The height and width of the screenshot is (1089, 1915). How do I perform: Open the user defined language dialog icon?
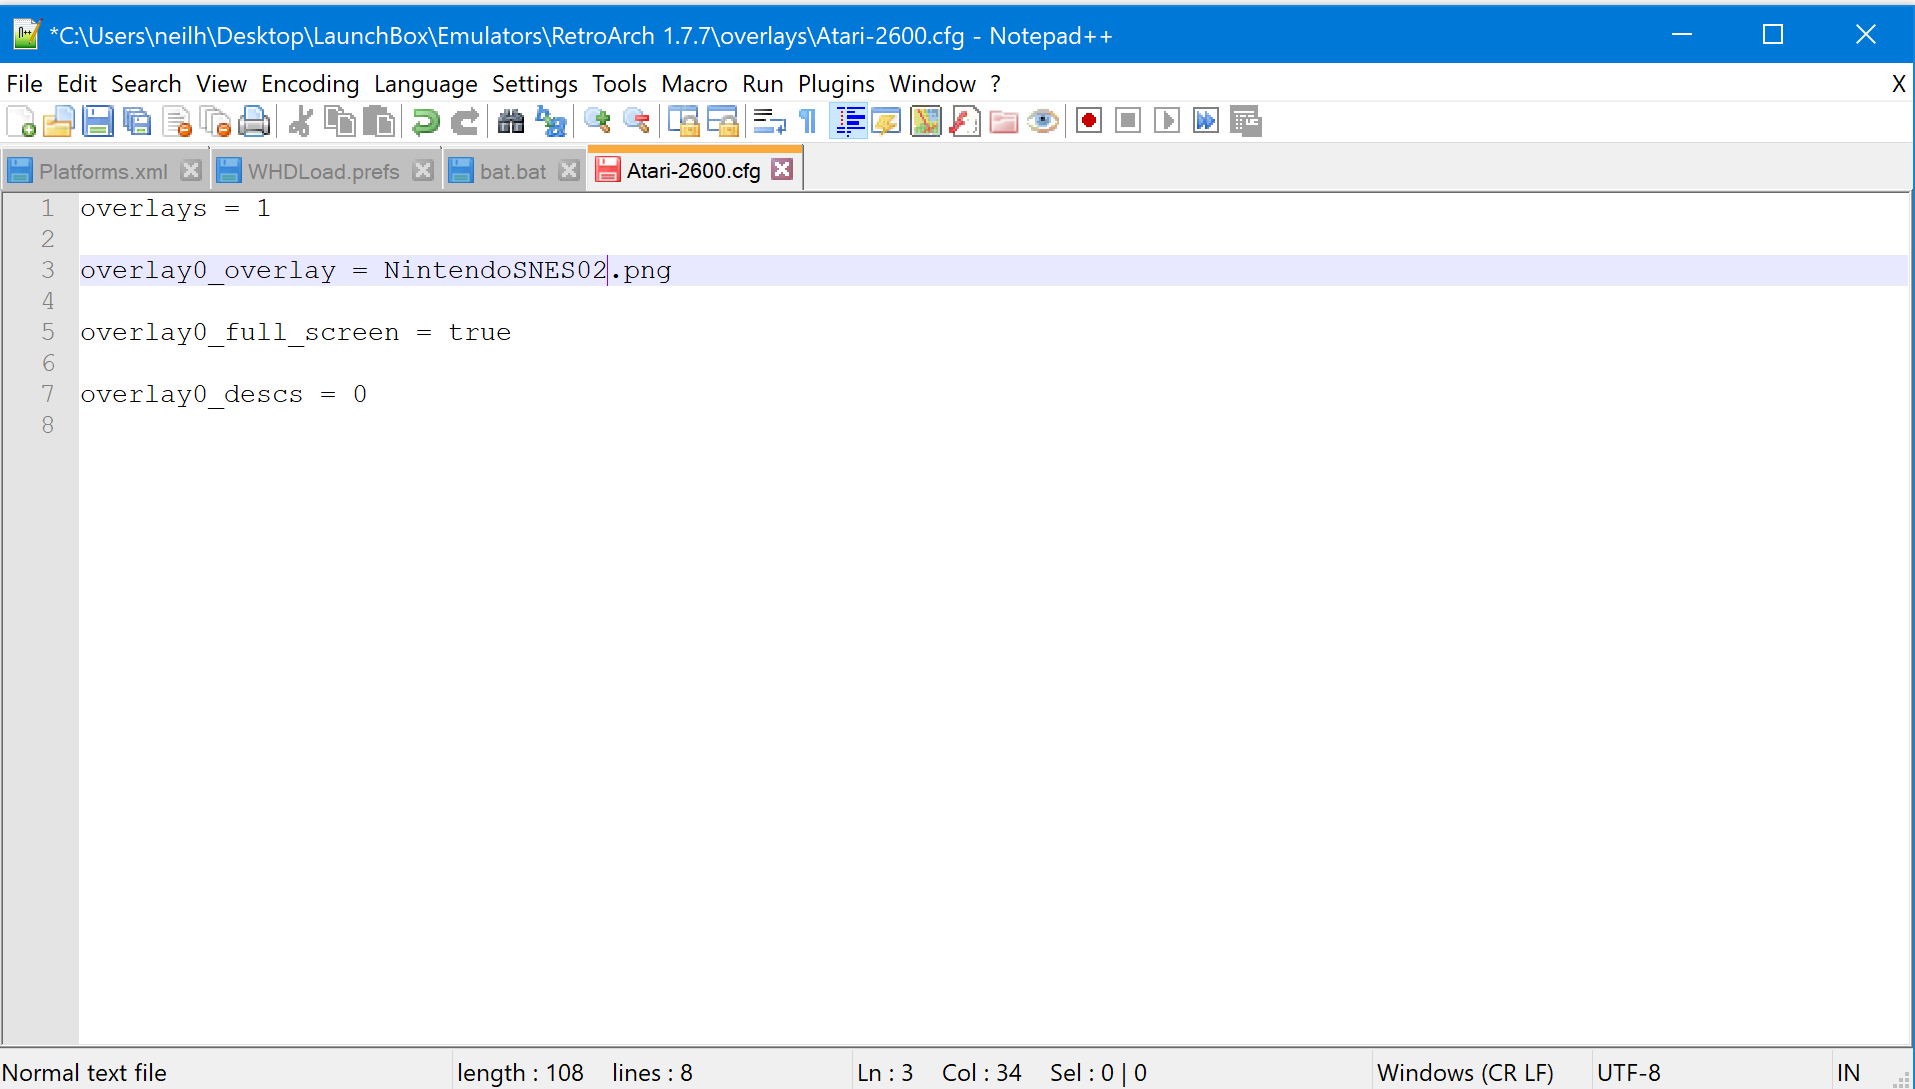coord(887,121)
